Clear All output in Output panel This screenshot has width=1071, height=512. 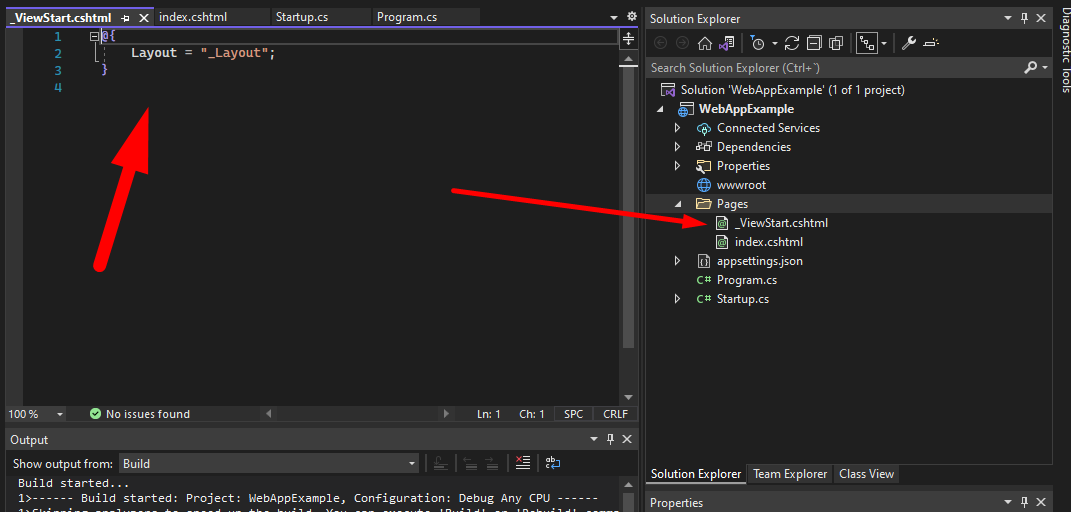pyautogui.click(x=522, y=463)
